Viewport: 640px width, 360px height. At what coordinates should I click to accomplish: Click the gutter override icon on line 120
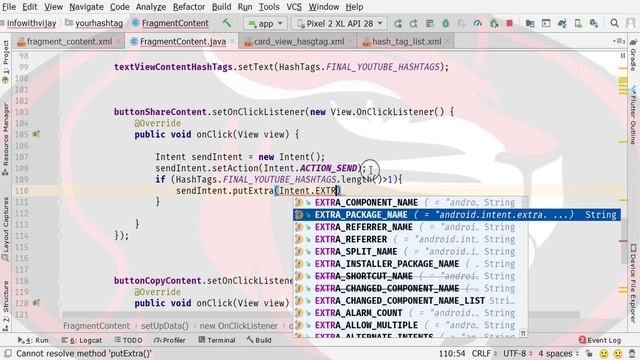point(36,303)
